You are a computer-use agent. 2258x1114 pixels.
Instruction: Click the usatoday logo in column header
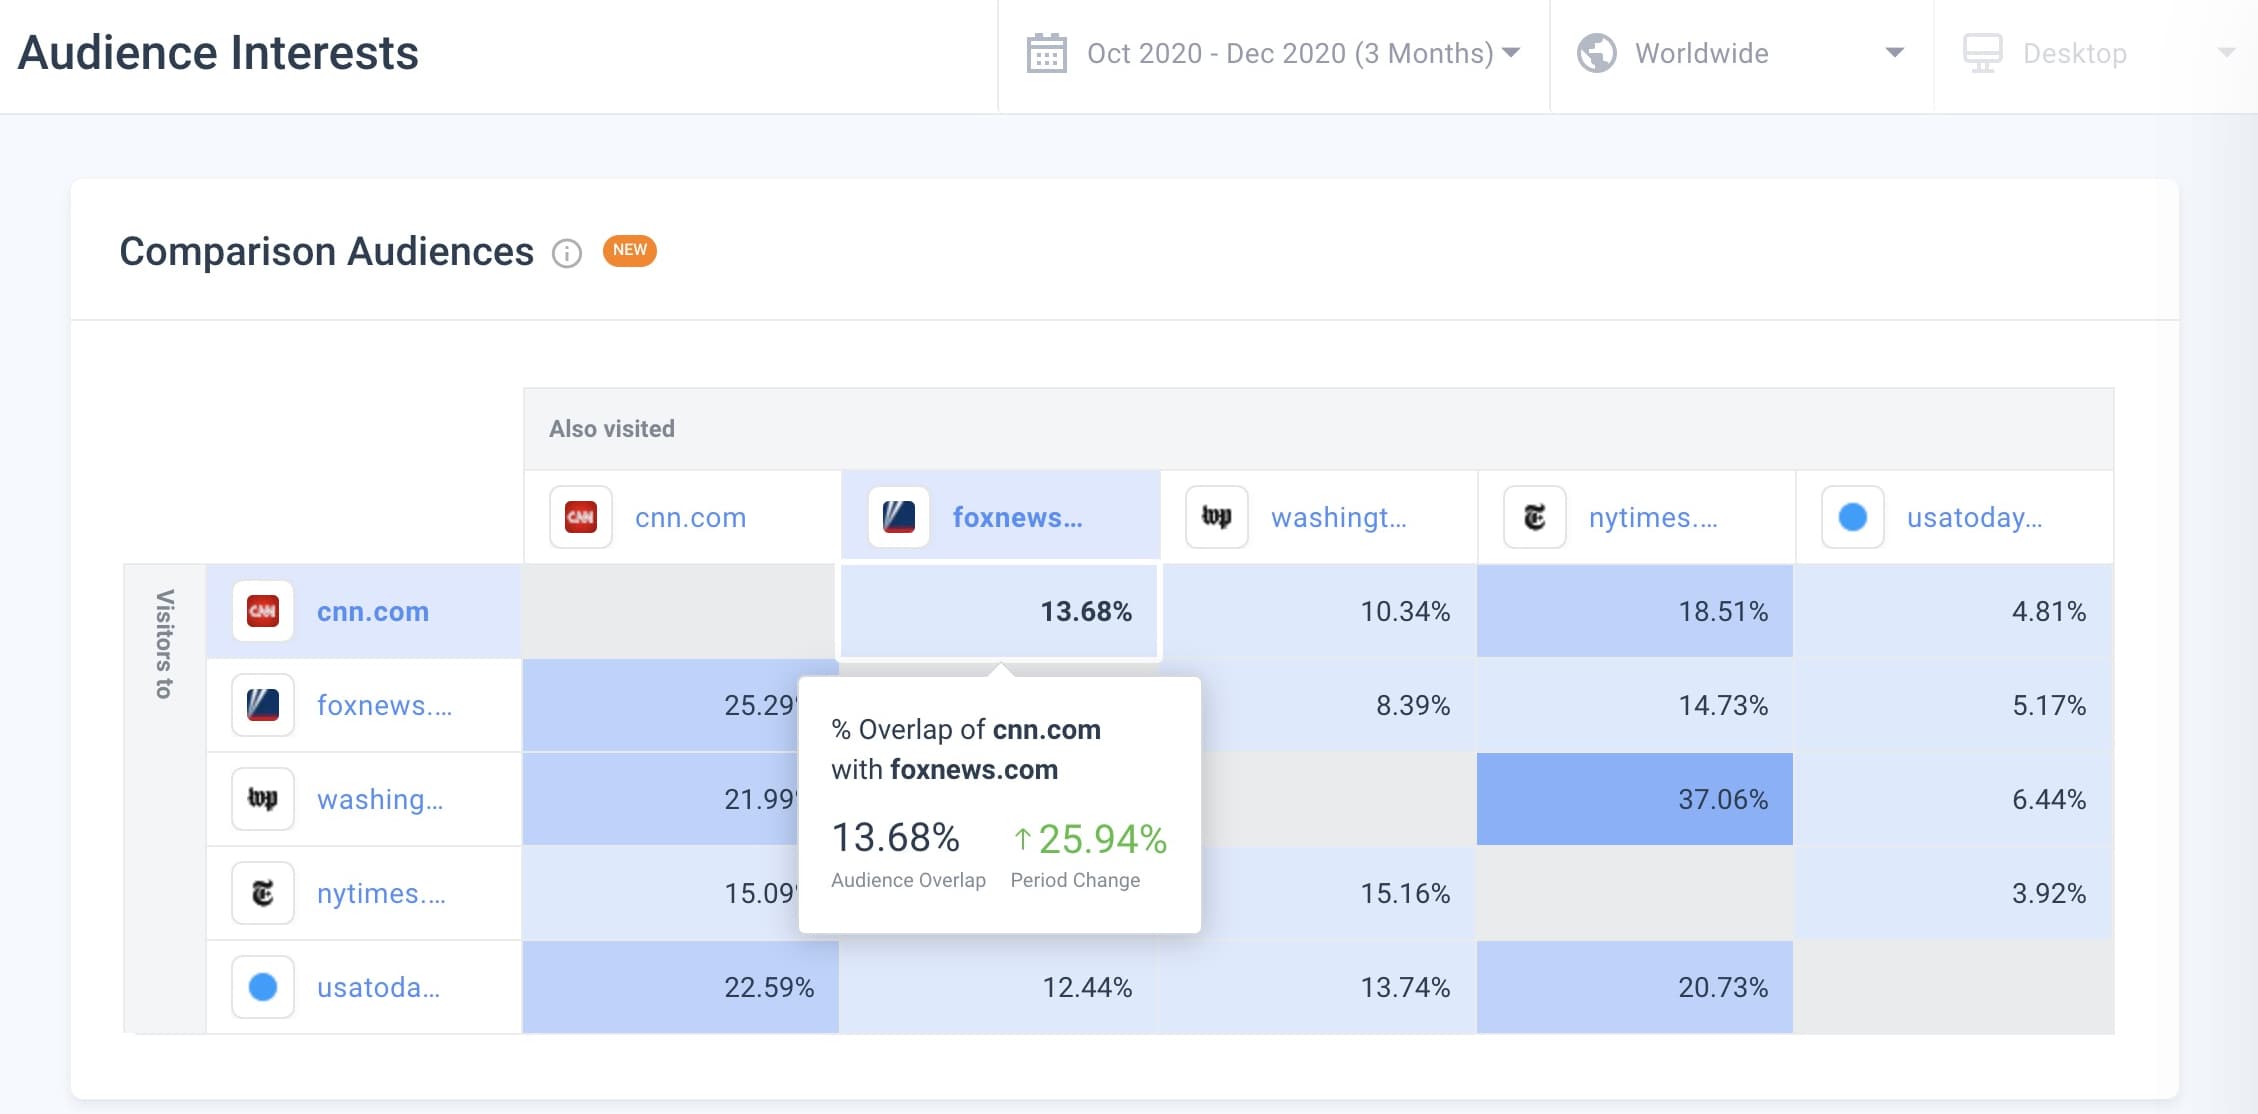pyautogui.click(x=1853, y=517)
